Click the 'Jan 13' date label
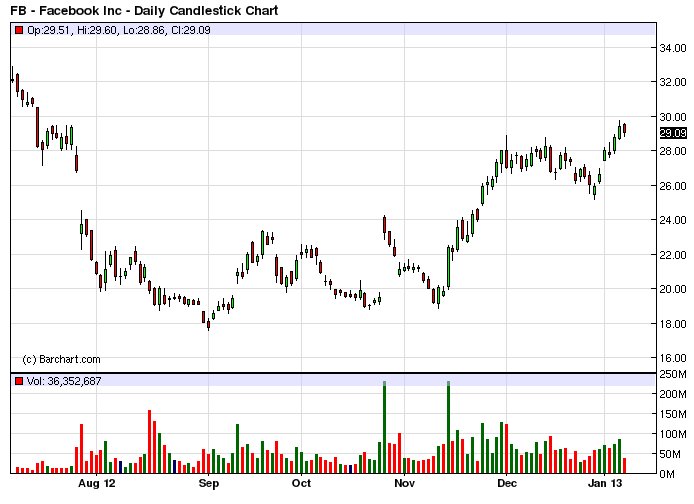This screenshot has width=694, height=504. click(605, 483)
